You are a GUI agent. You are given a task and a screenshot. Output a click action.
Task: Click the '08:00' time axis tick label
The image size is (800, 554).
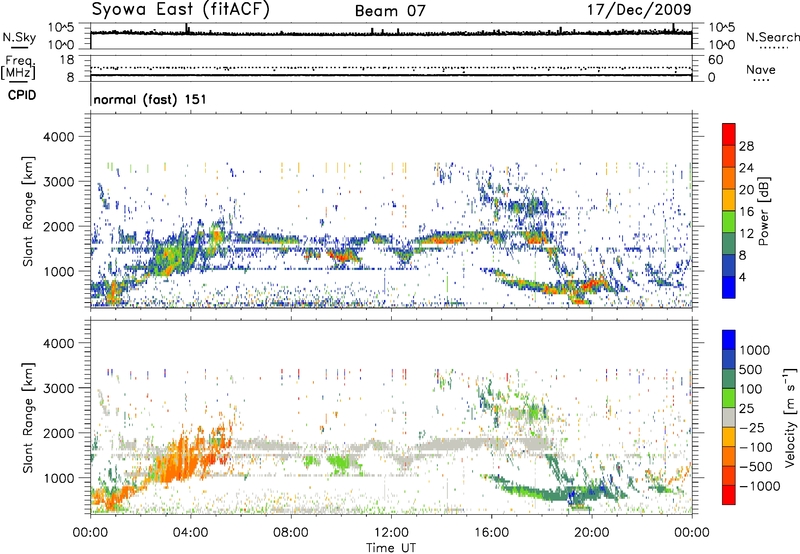(290, 533)
